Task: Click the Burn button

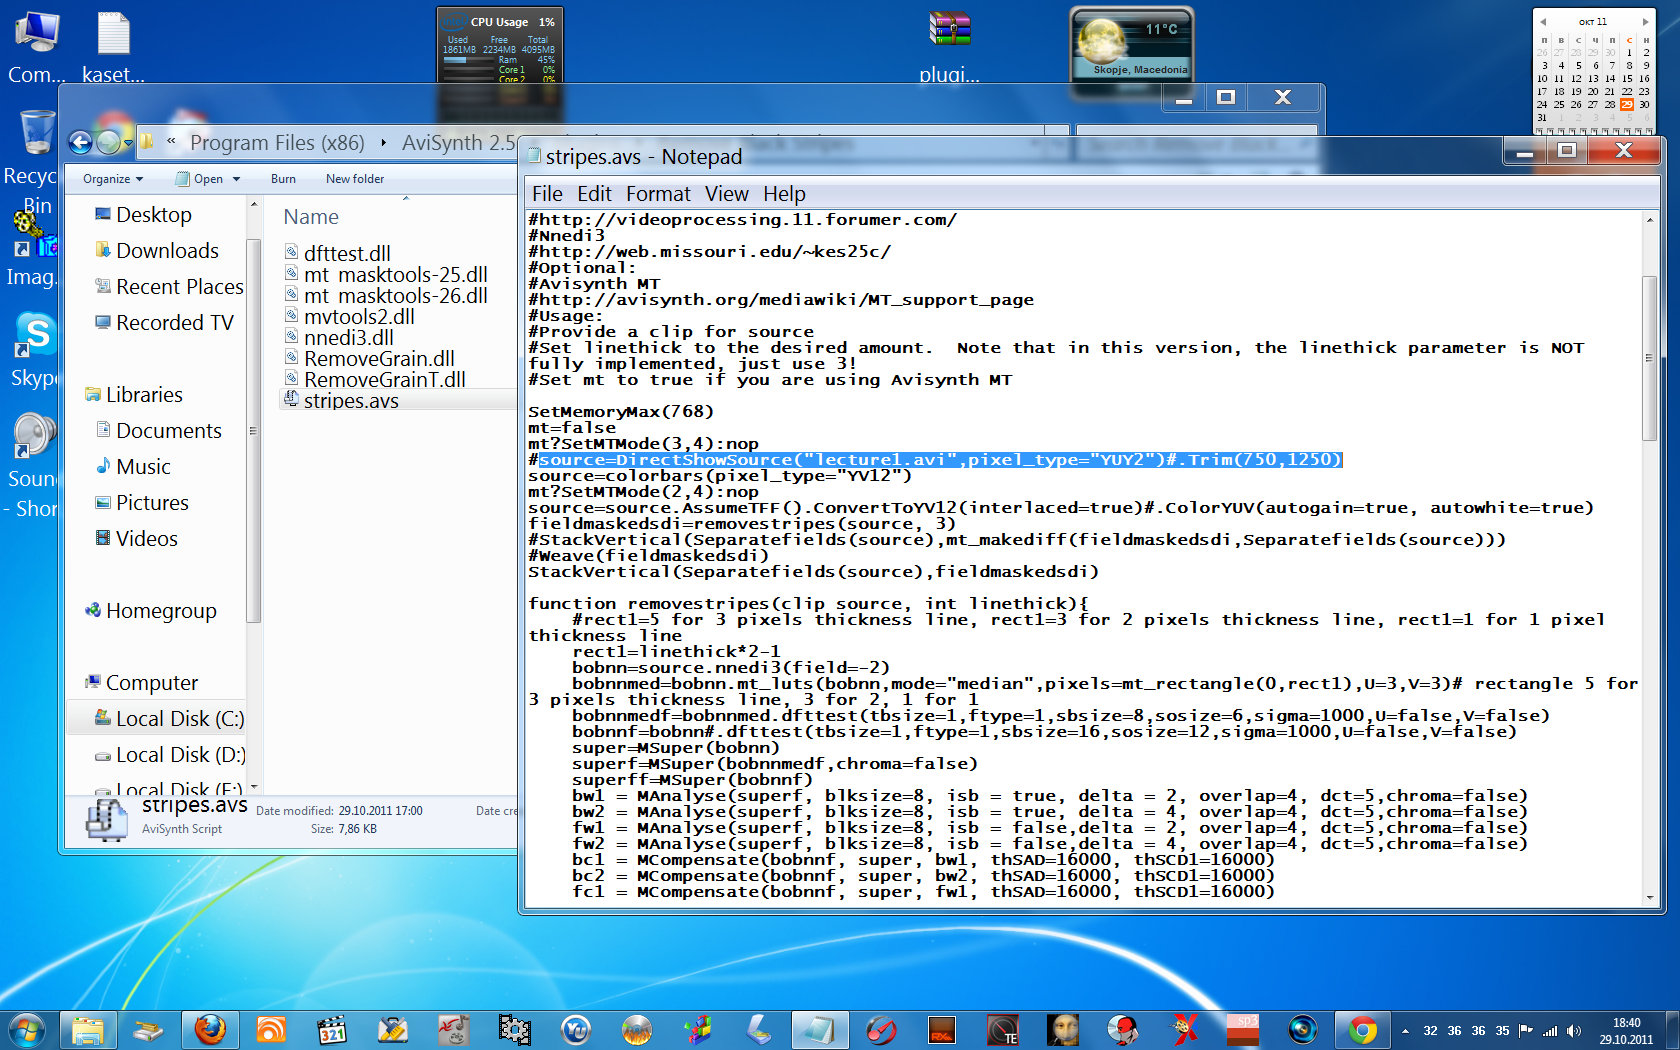Action: click(283, 179)
